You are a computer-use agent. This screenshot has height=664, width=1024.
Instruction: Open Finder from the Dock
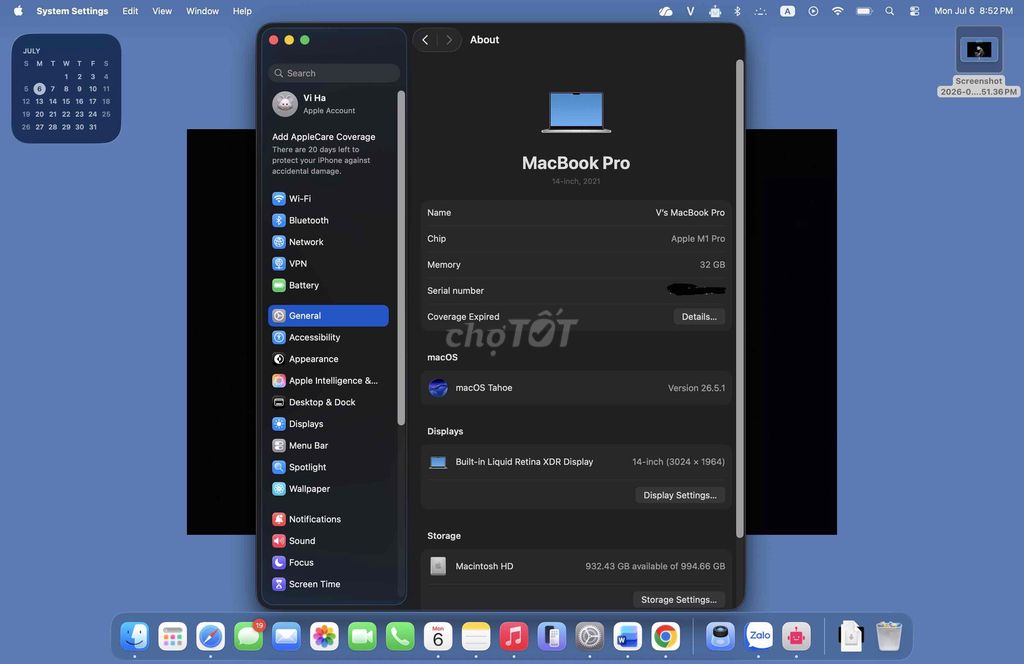(x=135, y=636)
